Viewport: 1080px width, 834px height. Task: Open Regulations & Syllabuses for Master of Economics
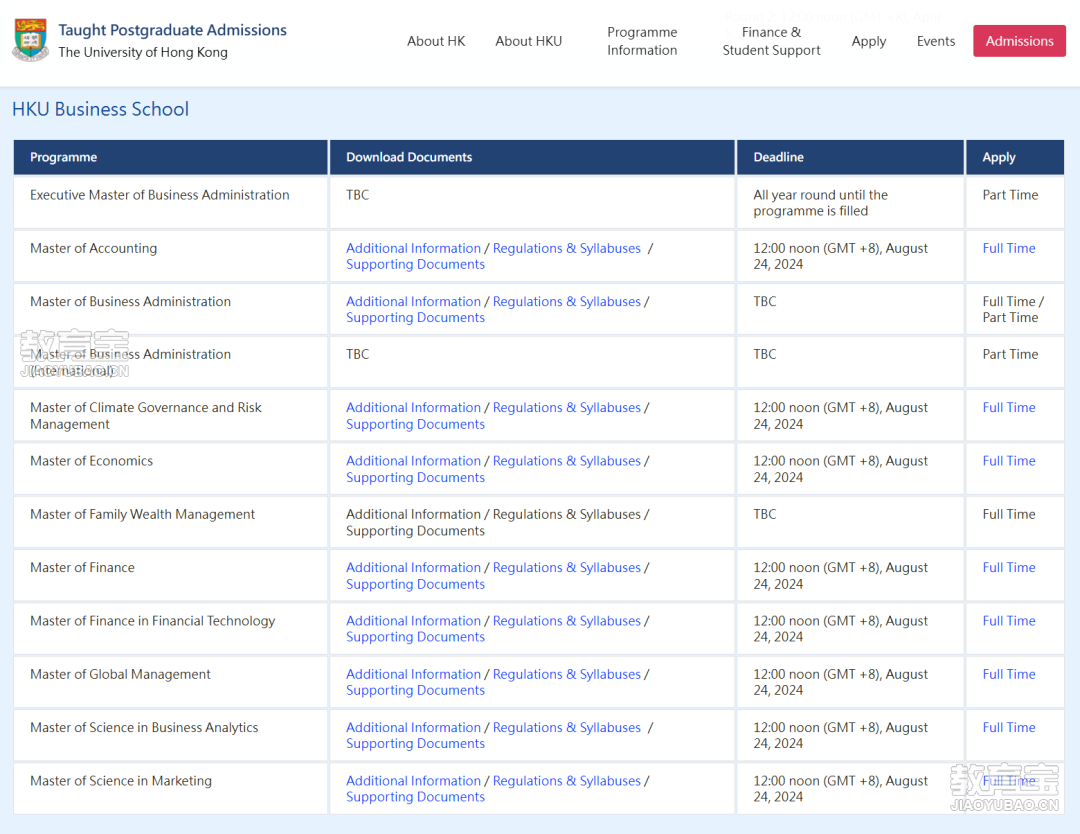point(567,461)
